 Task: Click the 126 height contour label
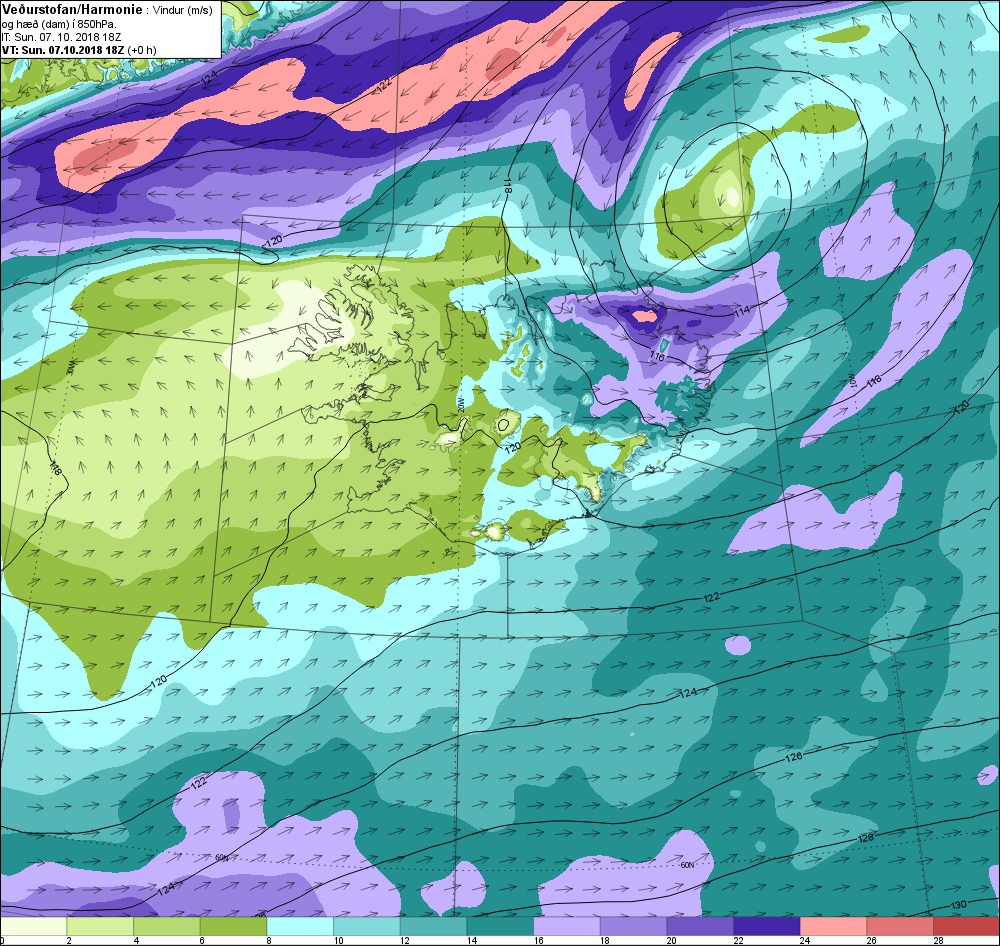point(794,757)
